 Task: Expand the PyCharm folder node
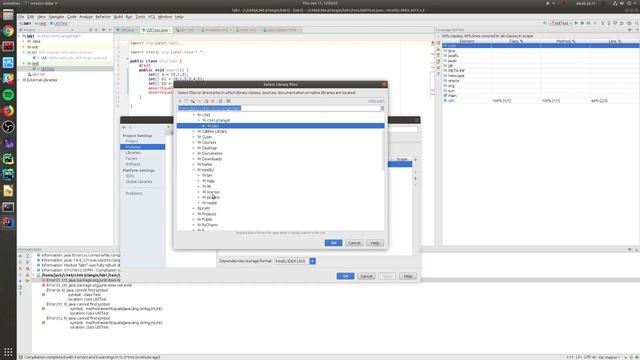[x=194, y=225]
